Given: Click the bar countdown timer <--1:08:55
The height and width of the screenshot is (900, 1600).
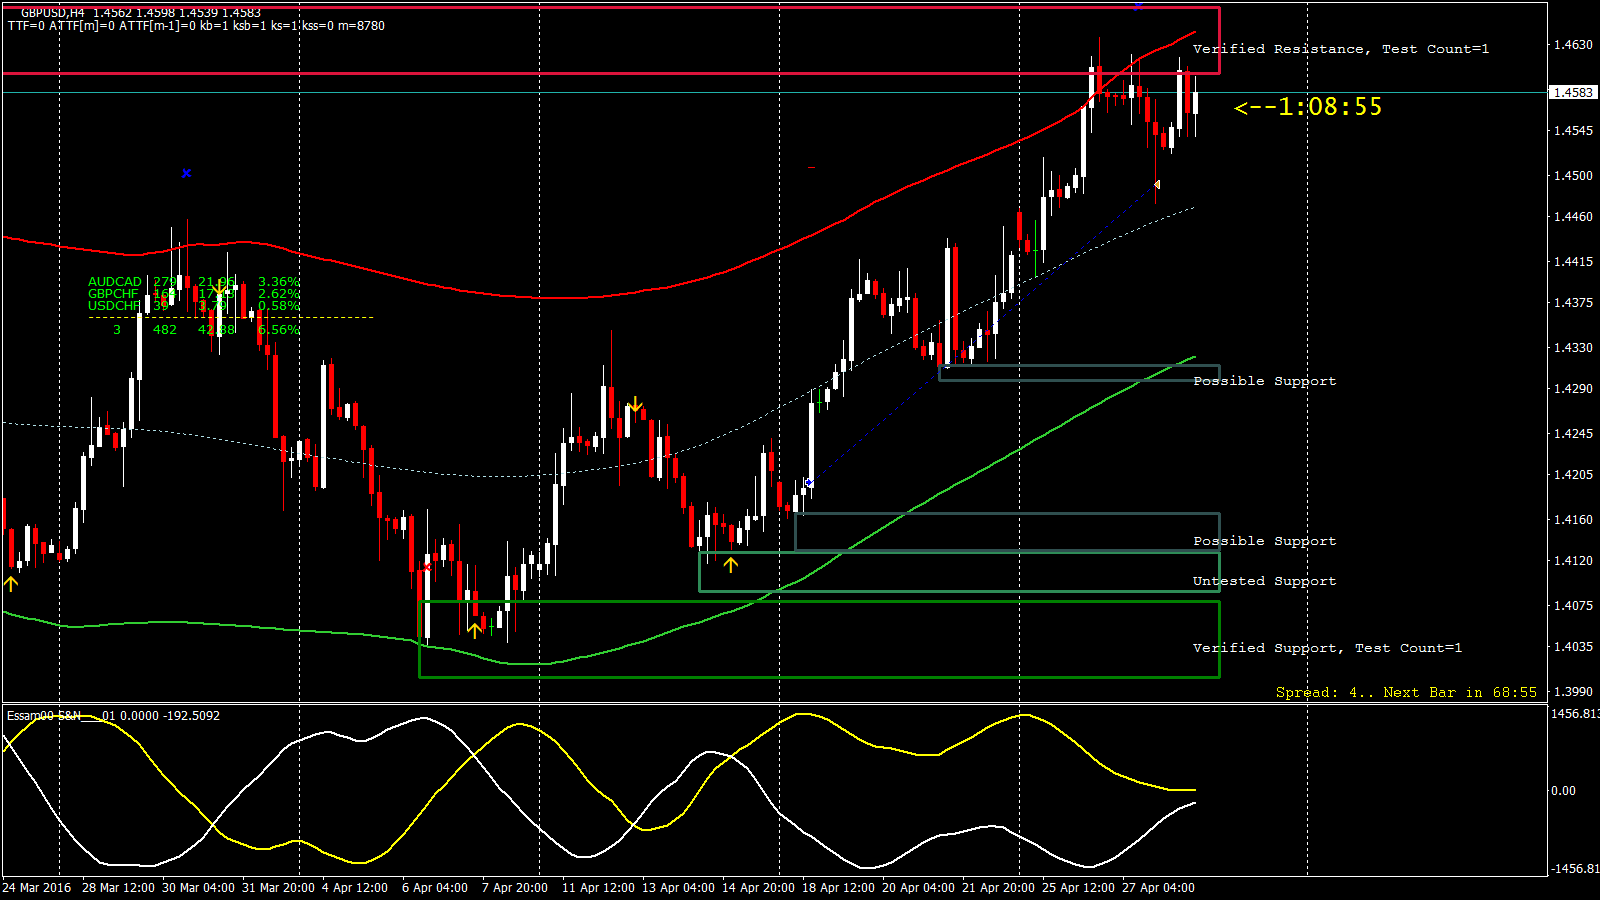Looking at the screenshot, I should coord(1308,107).
